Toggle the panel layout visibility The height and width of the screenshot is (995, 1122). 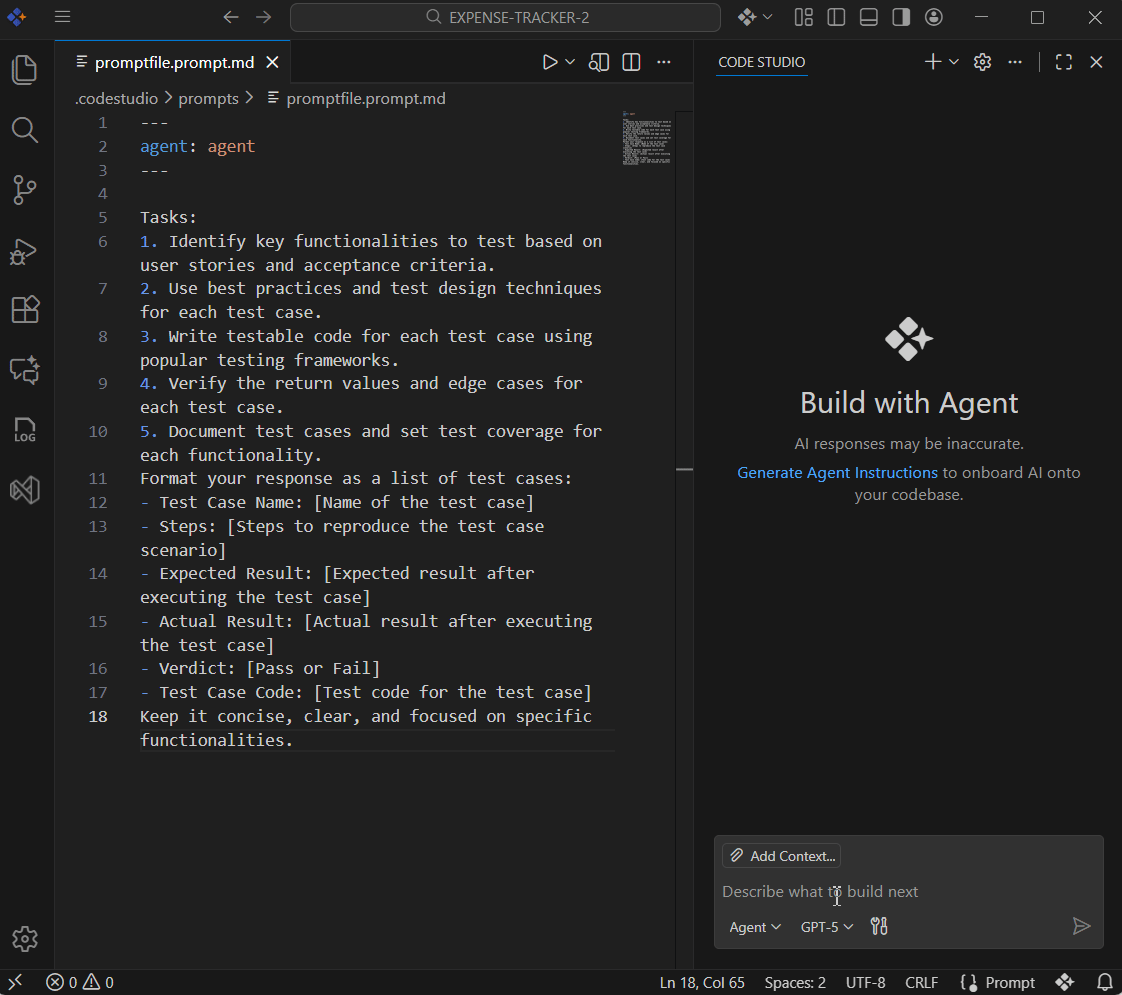pos(868,17)
